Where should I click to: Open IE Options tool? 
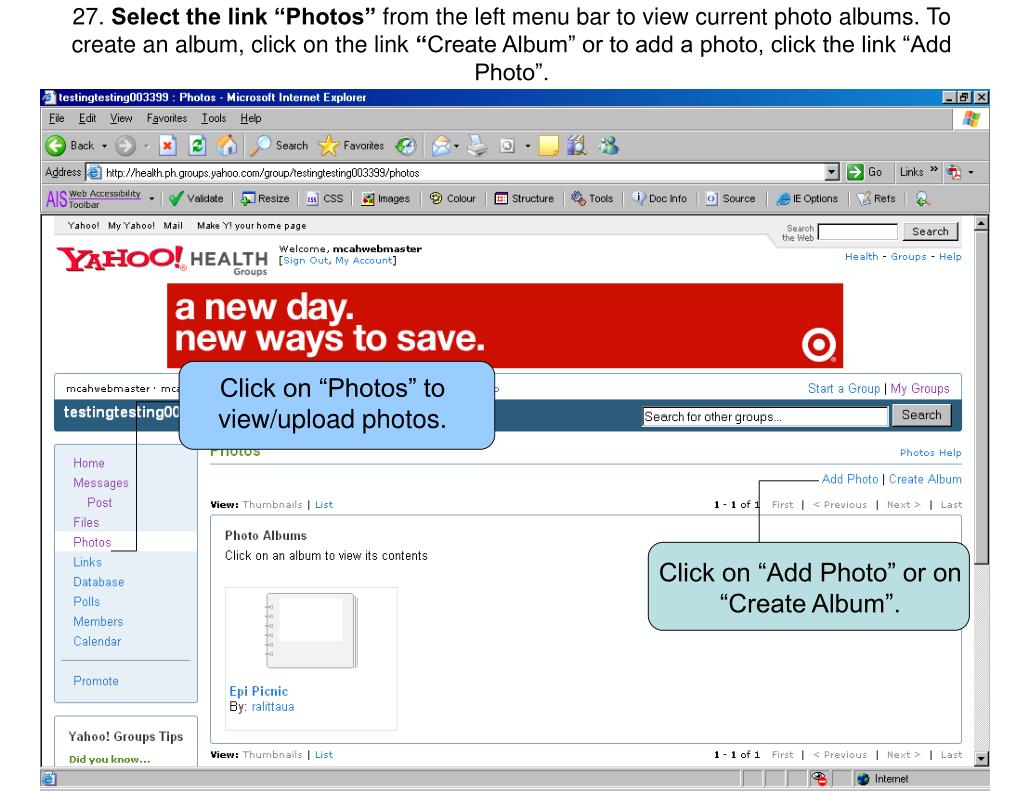807,199
